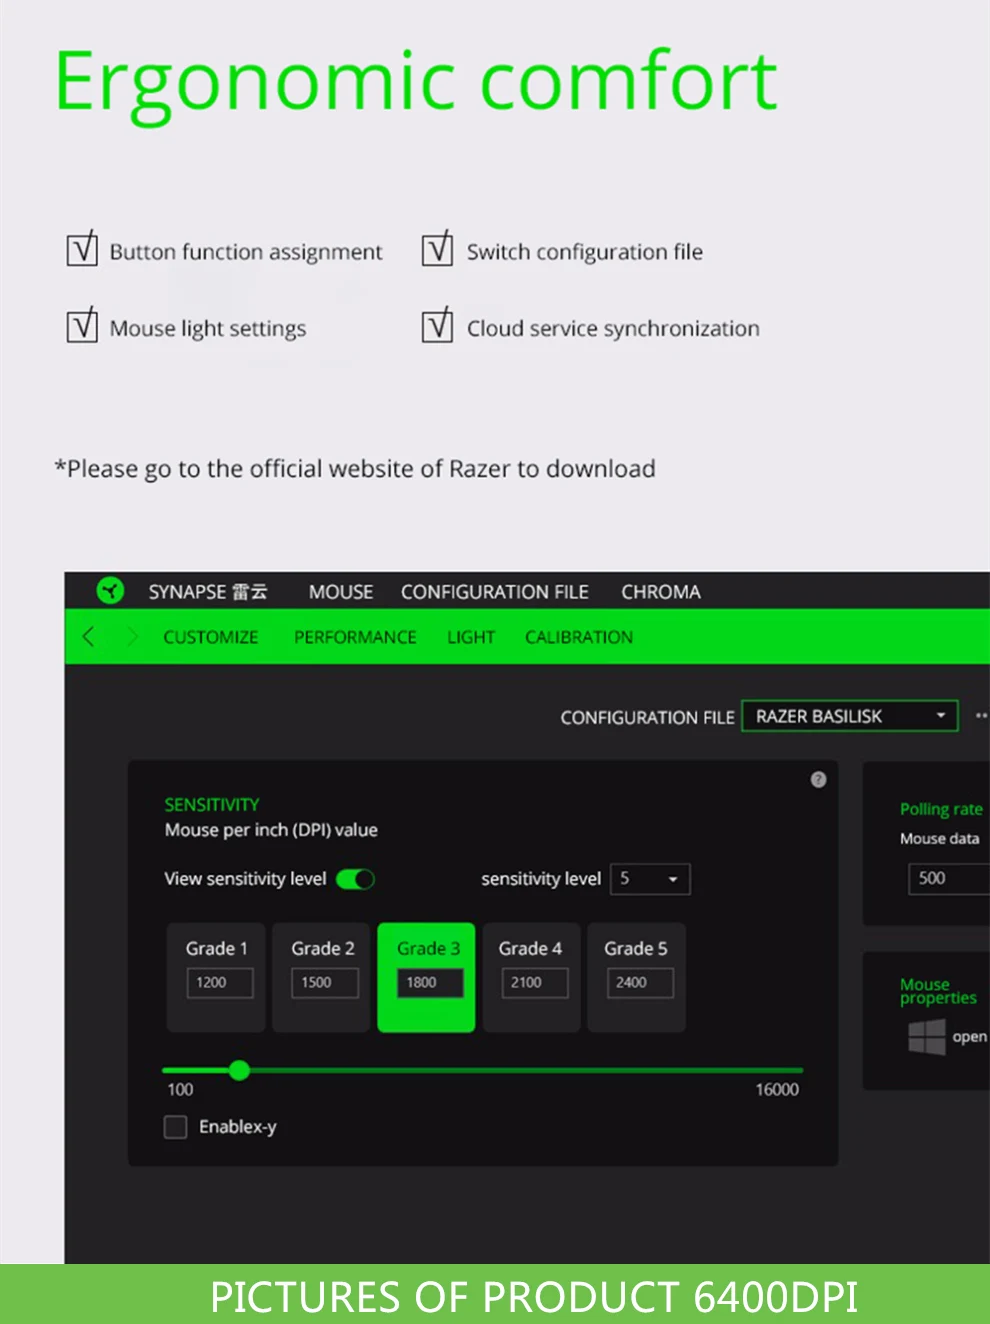Click the Mouse light settings checkmark
Screen dimensions: 990x1324
pyautogui.click(x=82, y=324)
